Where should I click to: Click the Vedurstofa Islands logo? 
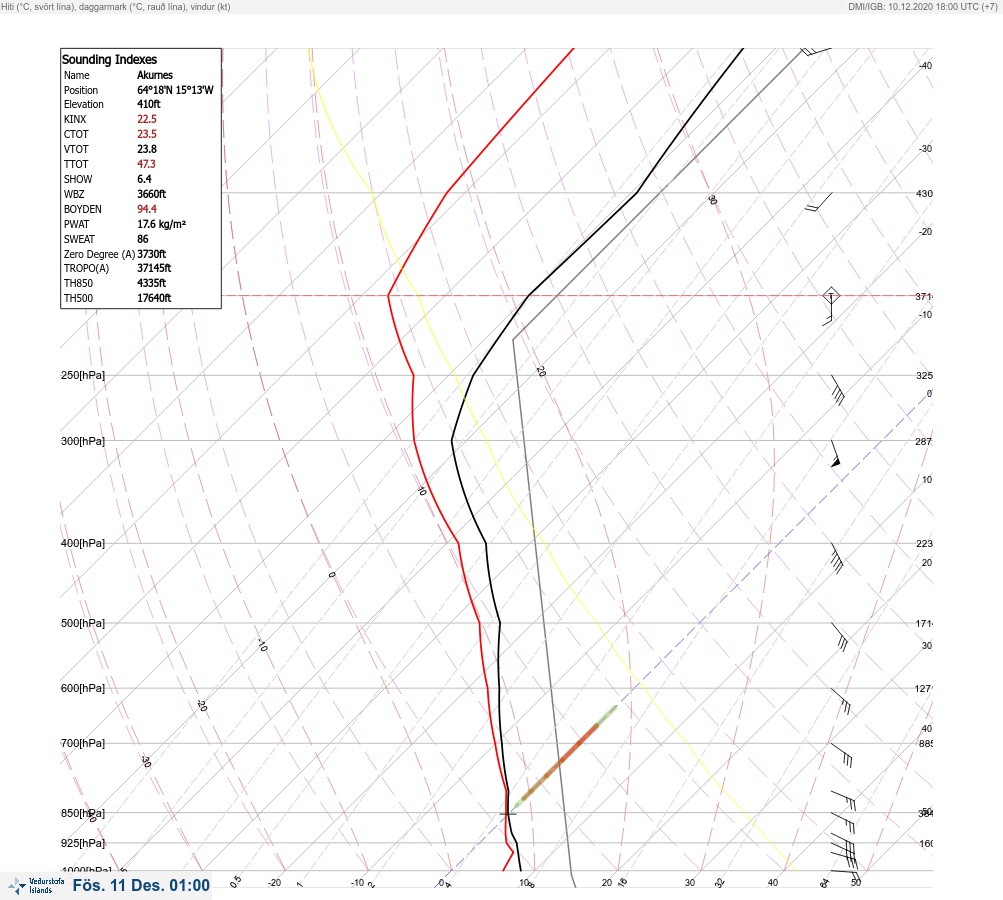pos(36,886)
